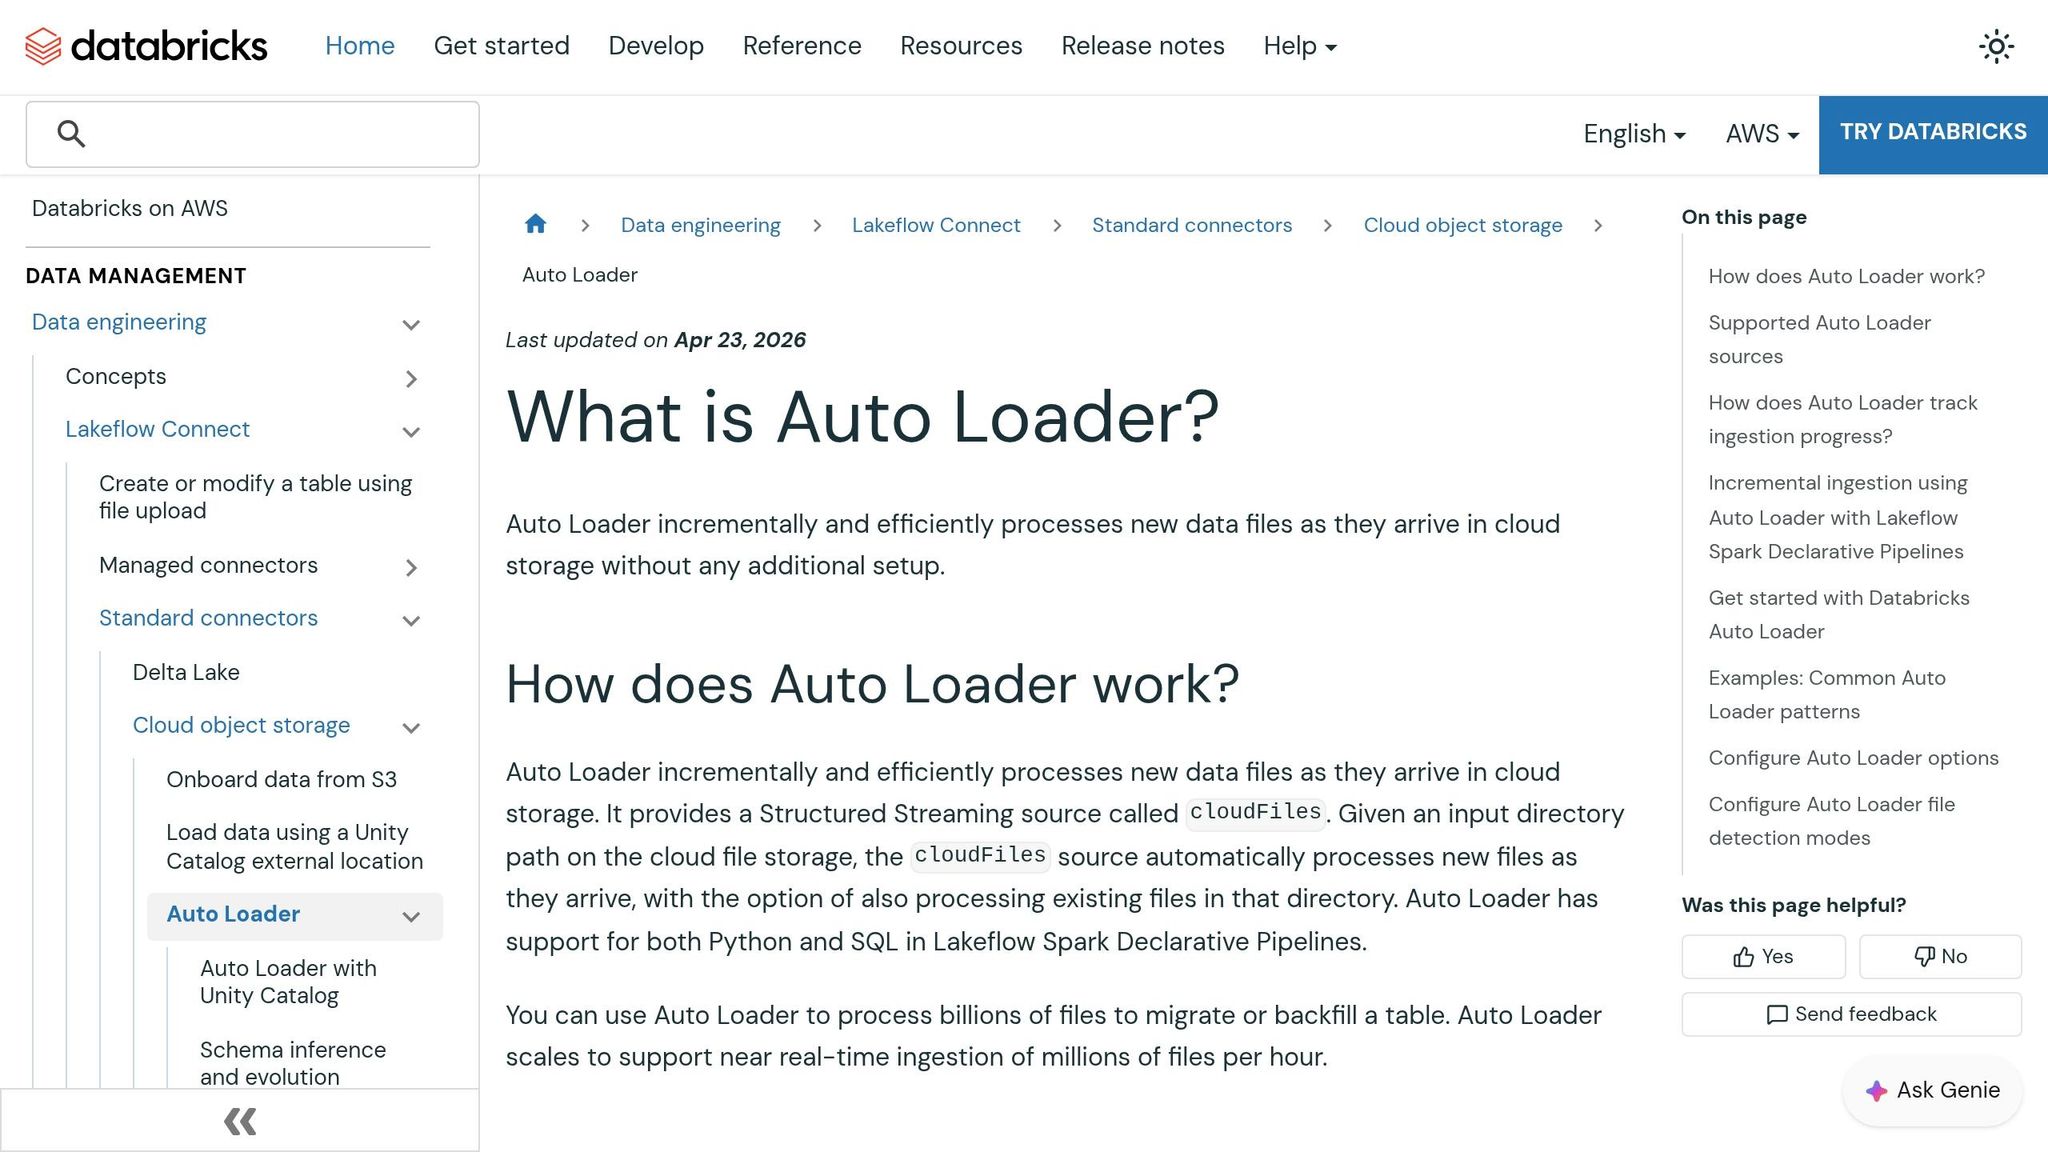Image resolution: width=2048 pixels, height=1152 pixels.
Task: Select Release notes in the navigation bar
Action: point(1143,46)
